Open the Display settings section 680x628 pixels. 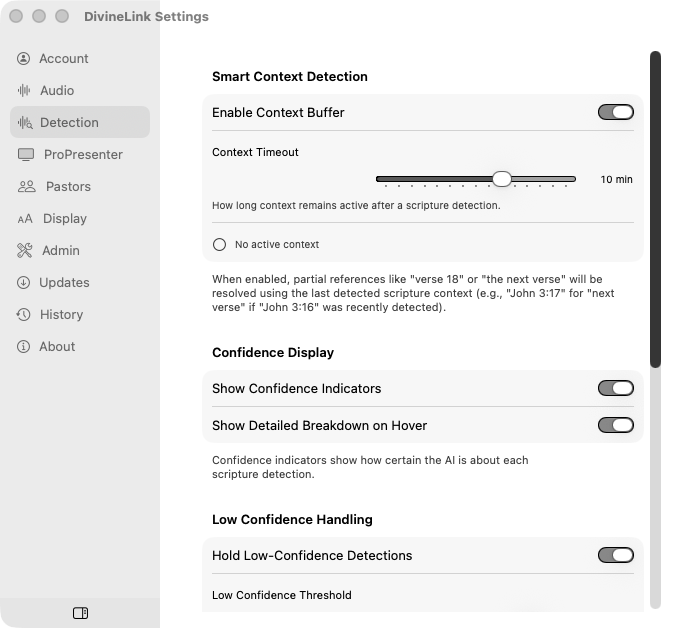pyautogui.click(x=80, y=219)
